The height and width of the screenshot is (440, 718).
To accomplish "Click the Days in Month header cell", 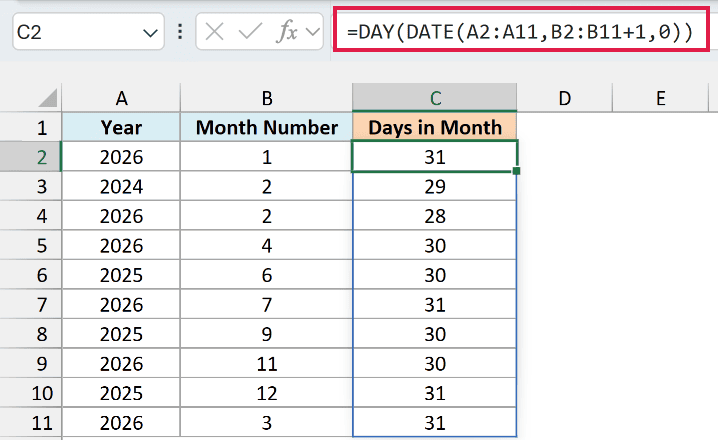I will (435, 127).
